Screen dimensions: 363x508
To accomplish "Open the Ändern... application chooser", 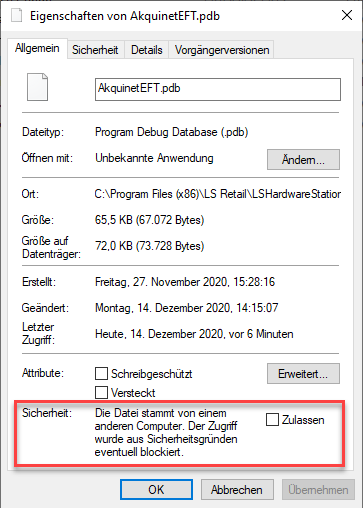I will 303,160.
